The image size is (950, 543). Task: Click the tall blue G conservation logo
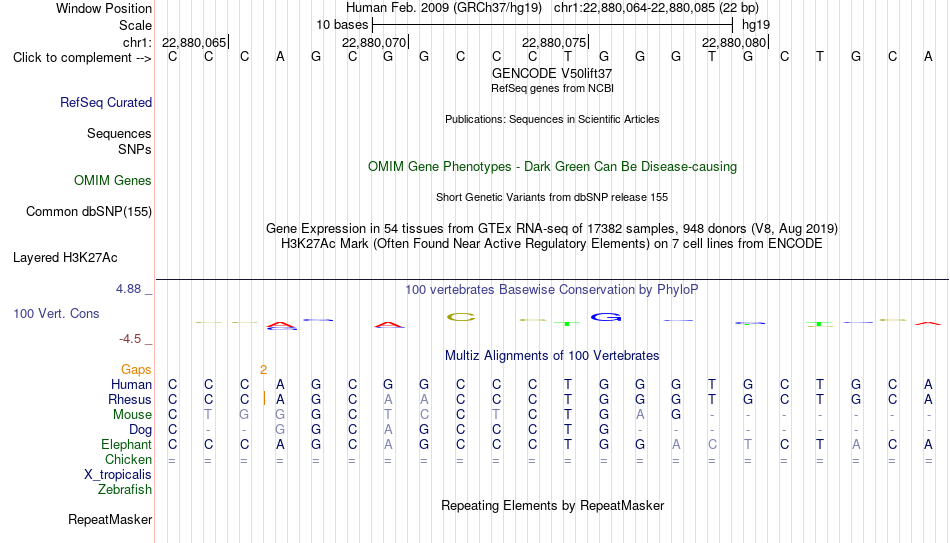(x=606, y=317)
